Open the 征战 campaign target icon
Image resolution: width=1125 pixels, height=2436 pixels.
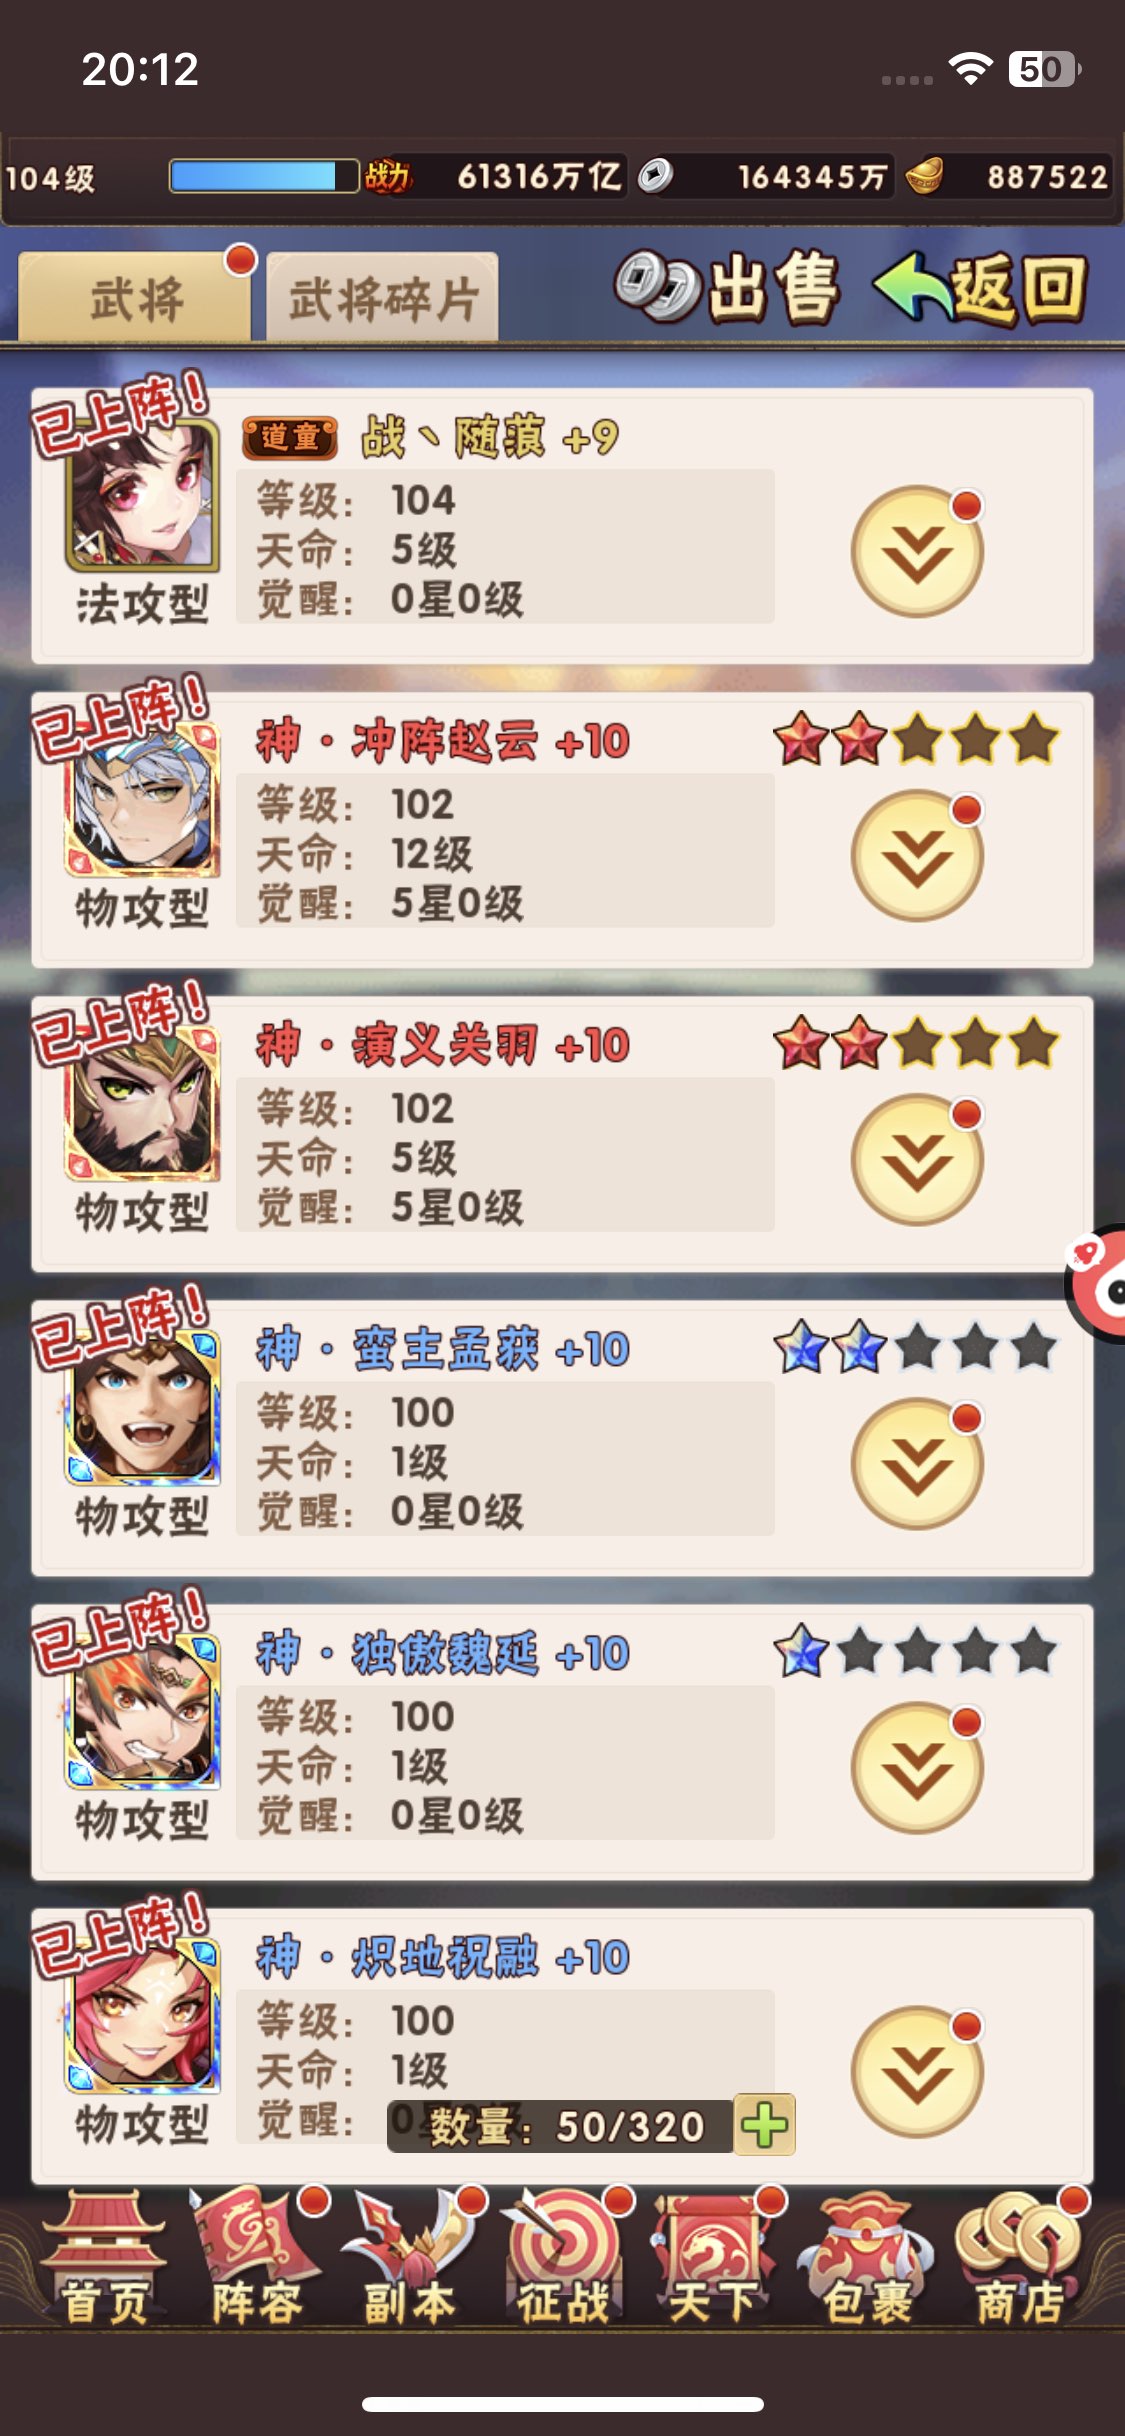coord(563,2259)
